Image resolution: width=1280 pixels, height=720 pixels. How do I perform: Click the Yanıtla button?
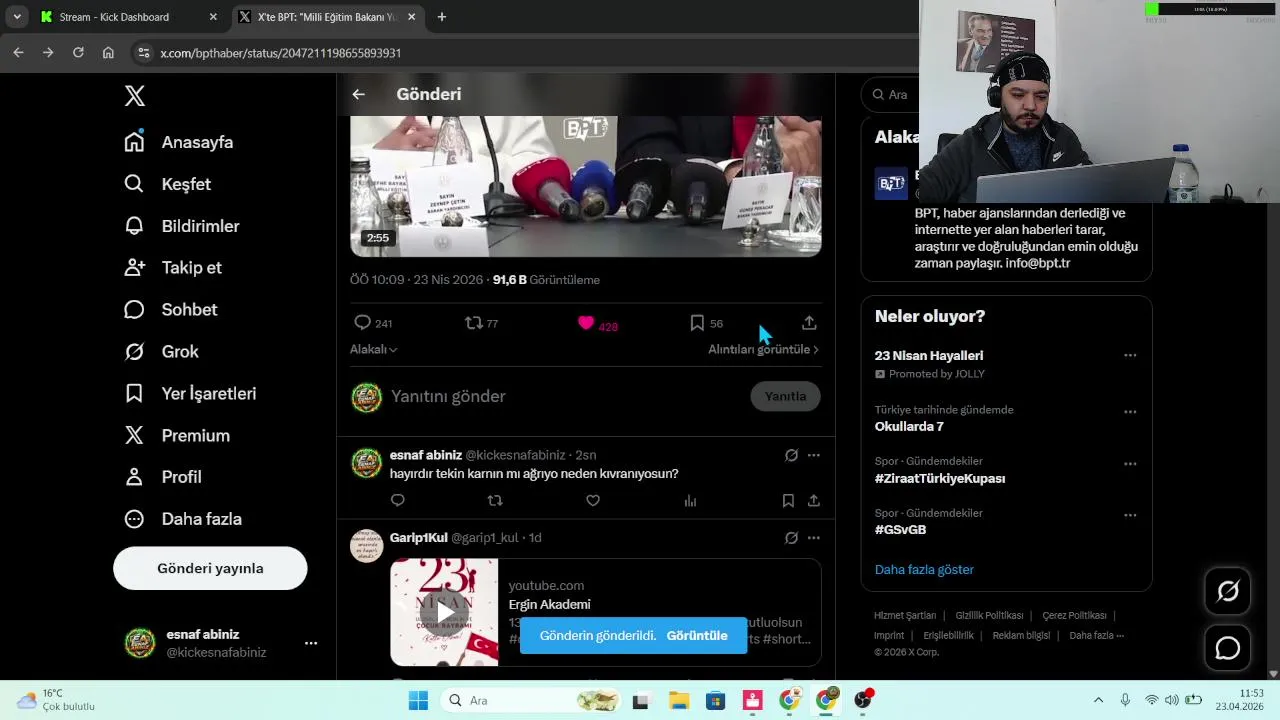pyautogui.click(x=785, y=397)
